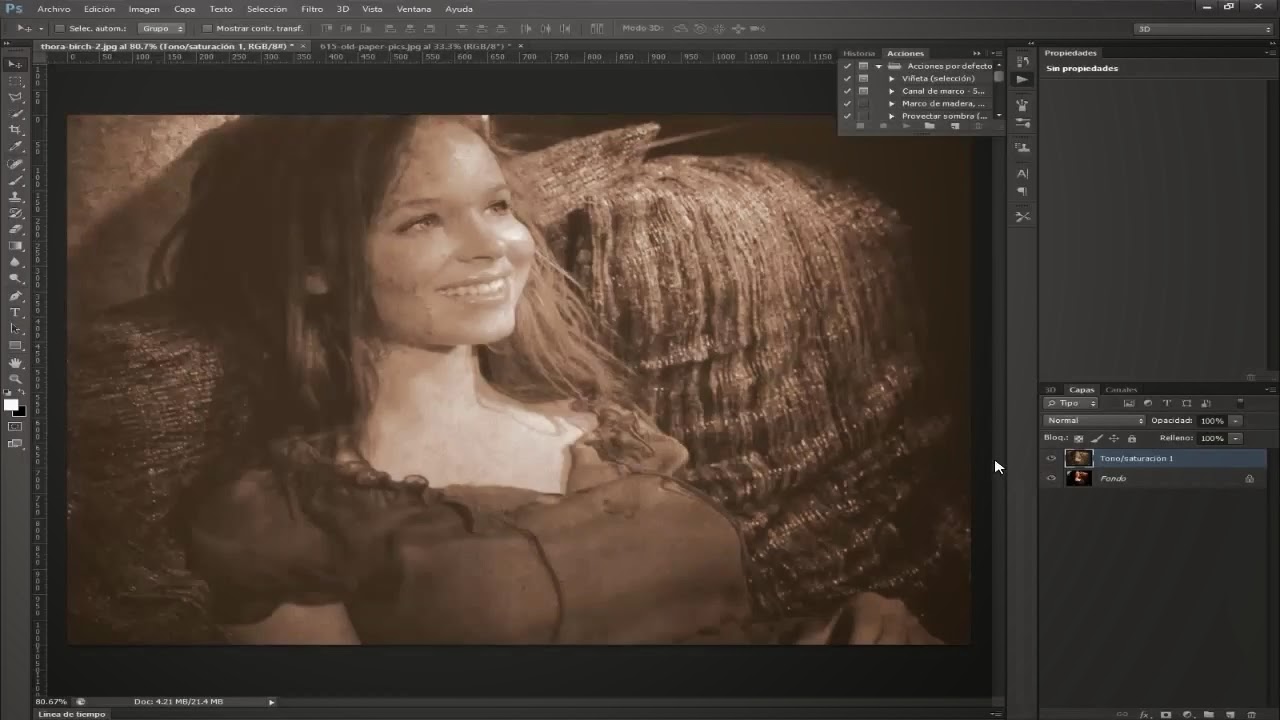Viewport: 1280px width, 720px height.
Task: Click the Fondo layer thumbnail
Action: [x=1079, y=478]
